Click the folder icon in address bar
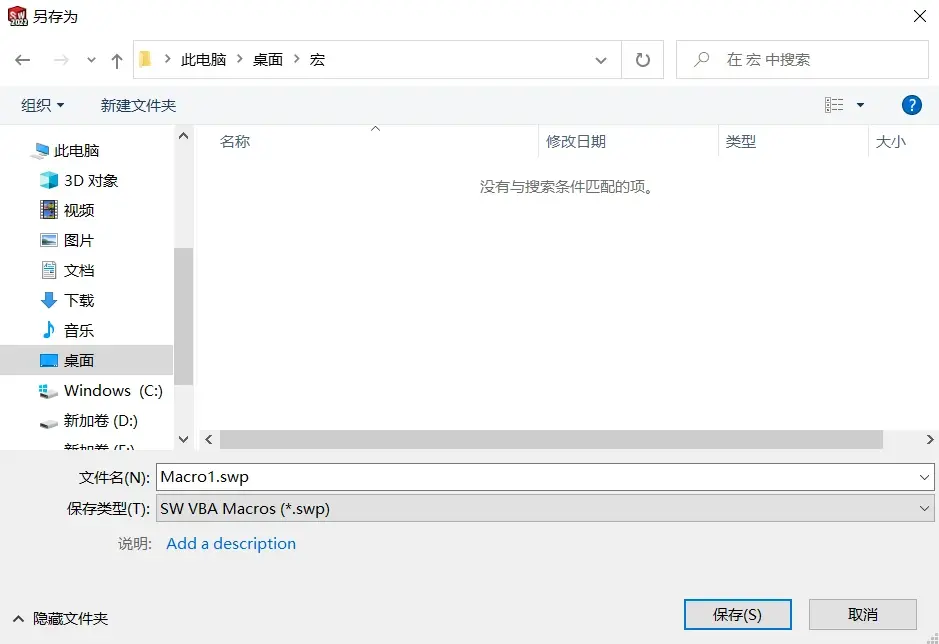The width and height of the screenshot is (939, 644). [145, 59]
